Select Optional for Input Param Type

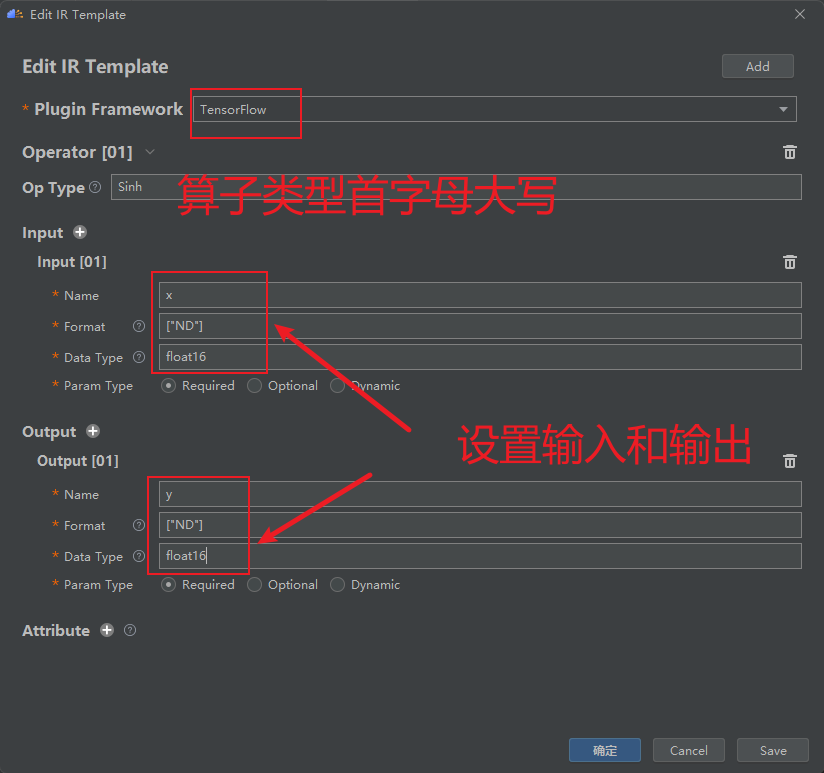click(x=254, y=386)
